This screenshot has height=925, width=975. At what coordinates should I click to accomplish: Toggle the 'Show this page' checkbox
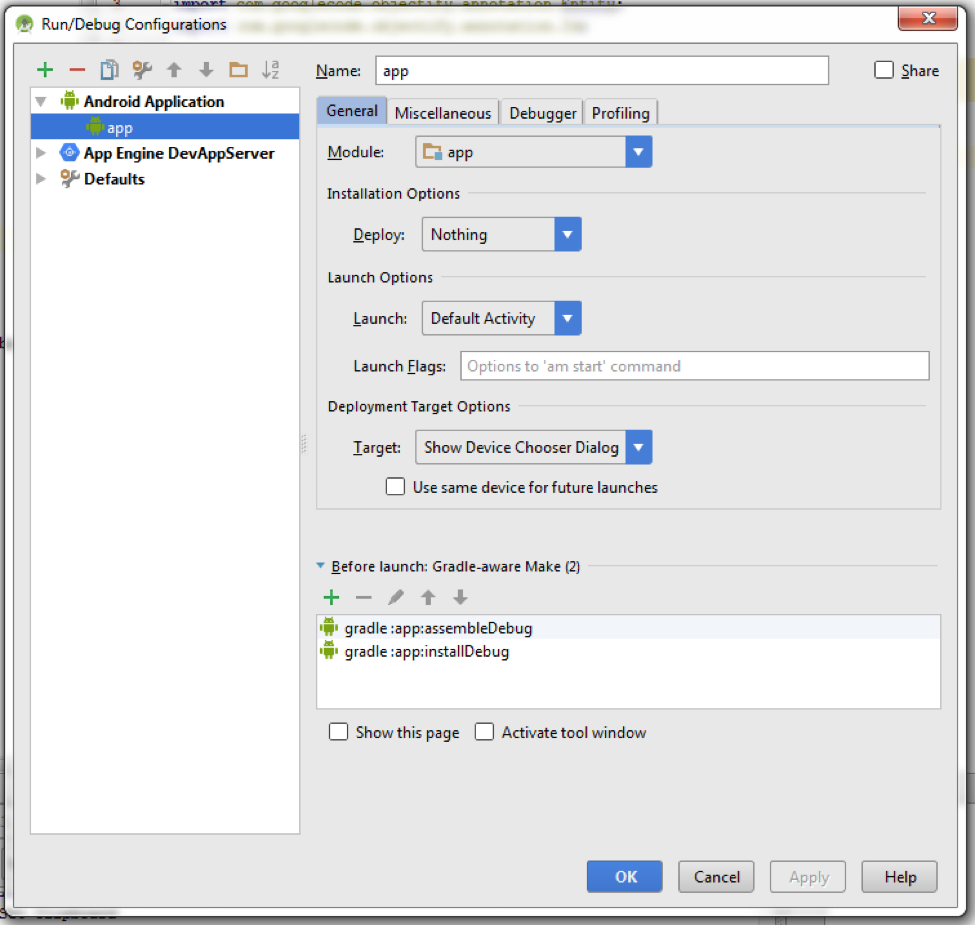pyautogui.click(x=339, y=732)
